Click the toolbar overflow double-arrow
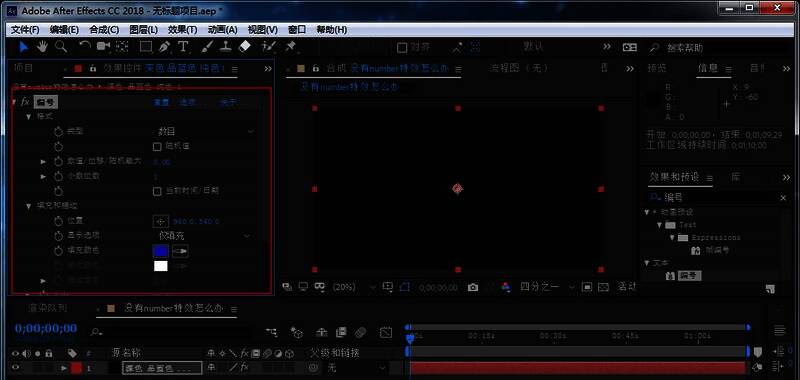The image size is (800, 380). click(x=607, y=47)
